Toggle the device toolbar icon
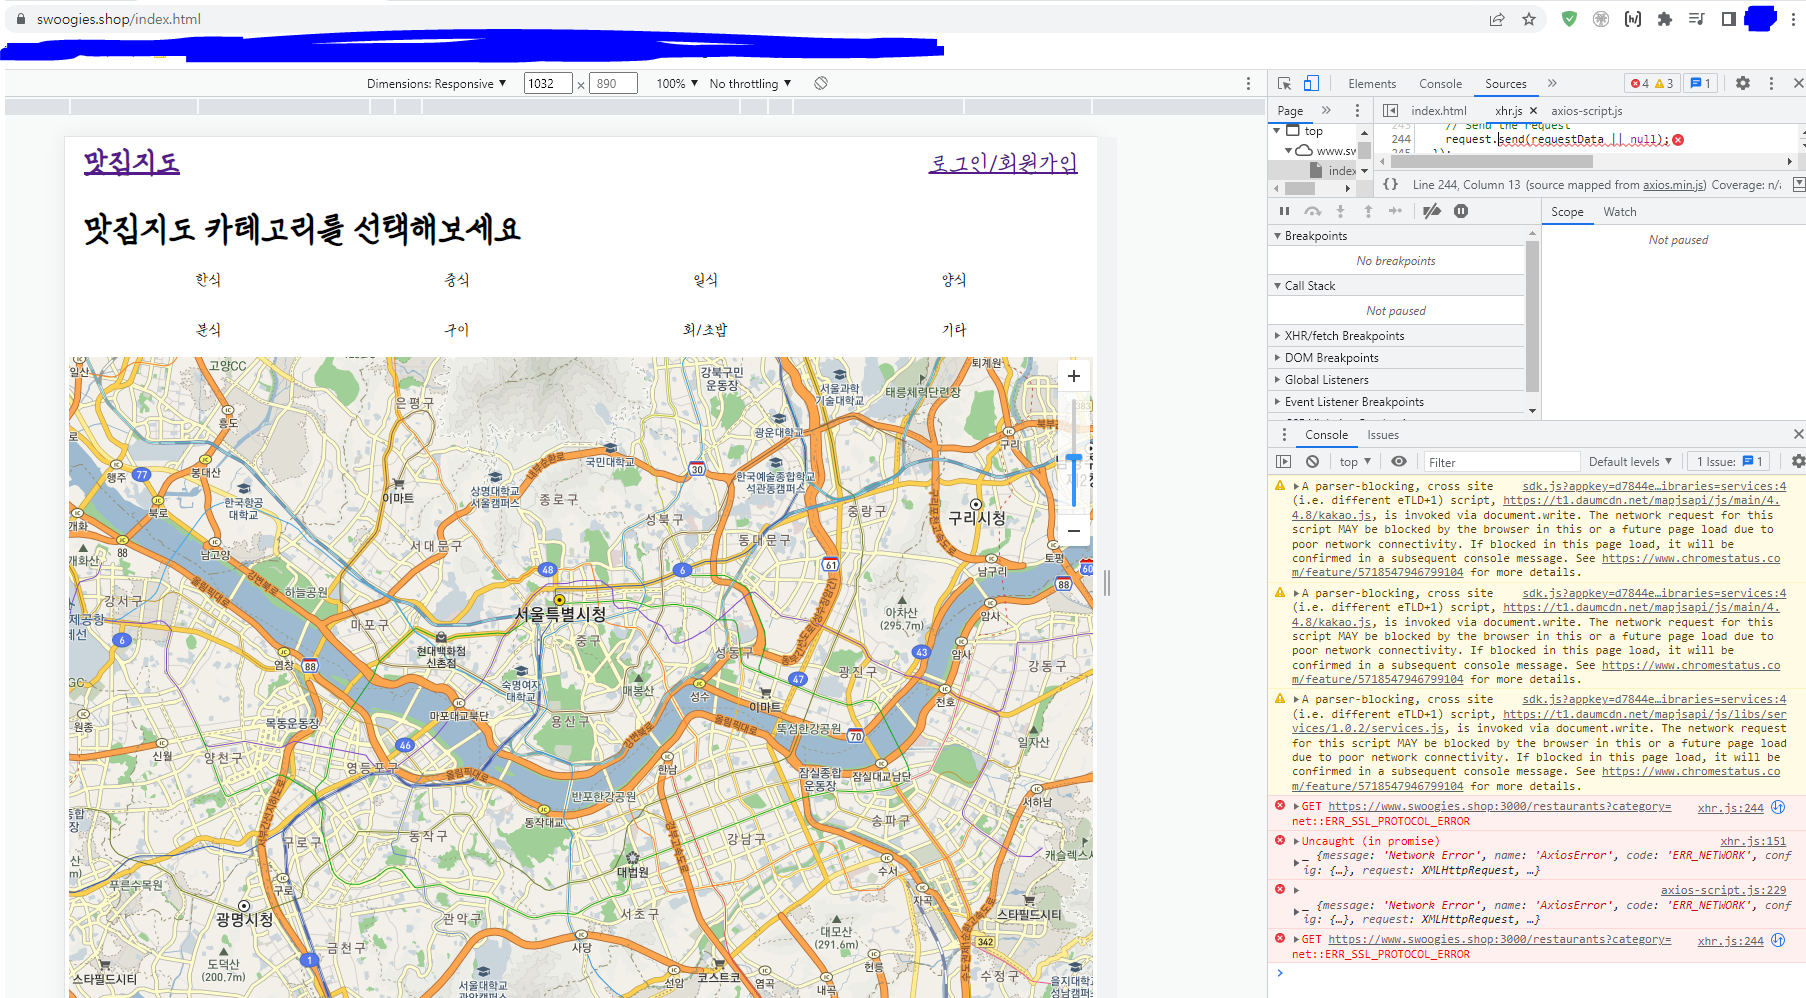The width and height of the screenshot is (1806, 998). [x=1311, y=83]
